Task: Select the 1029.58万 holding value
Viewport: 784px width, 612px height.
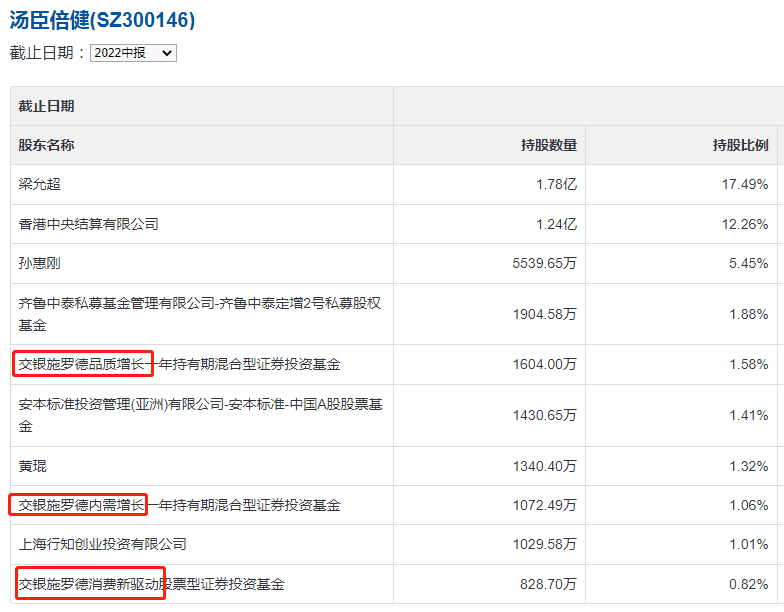Action: 544,544
